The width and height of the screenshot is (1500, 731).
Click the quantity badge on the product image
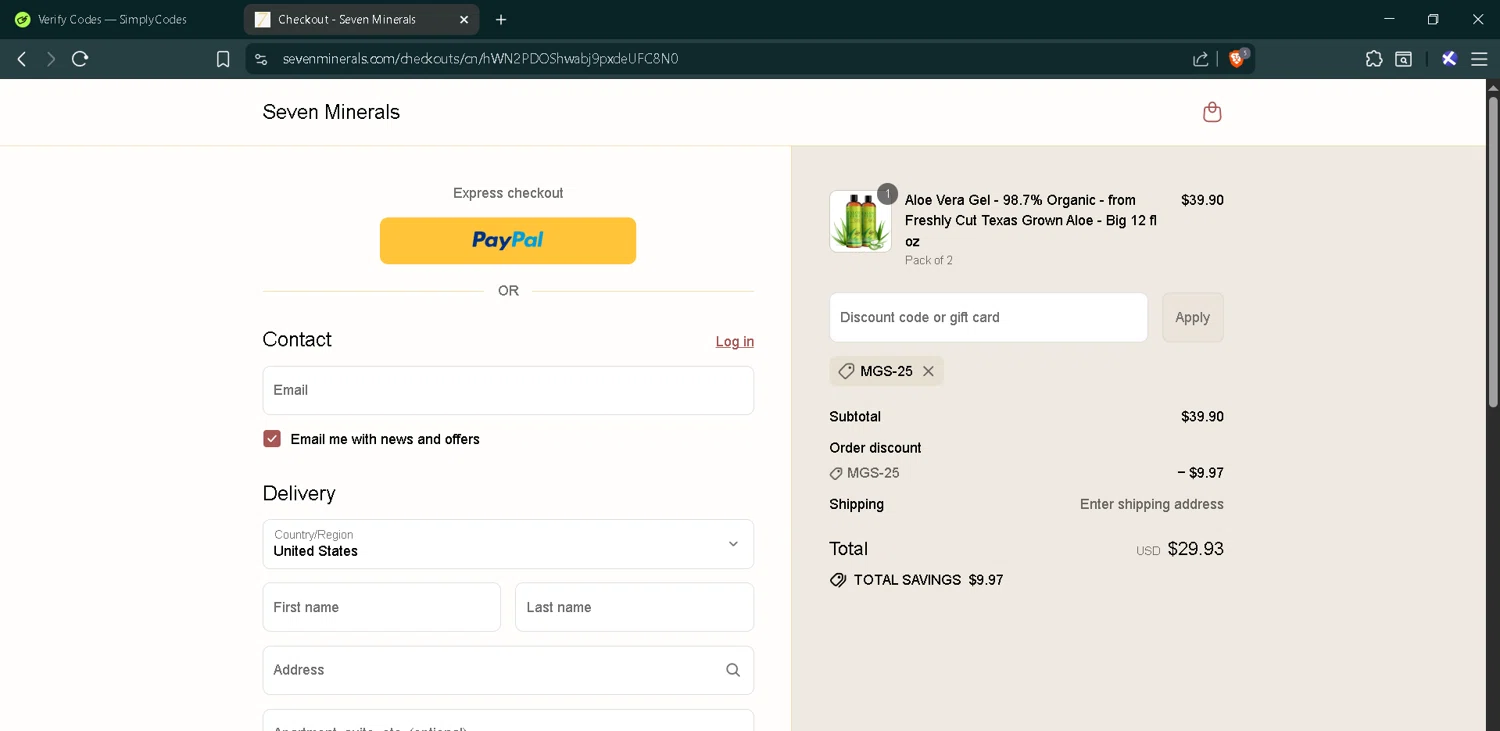887,194
